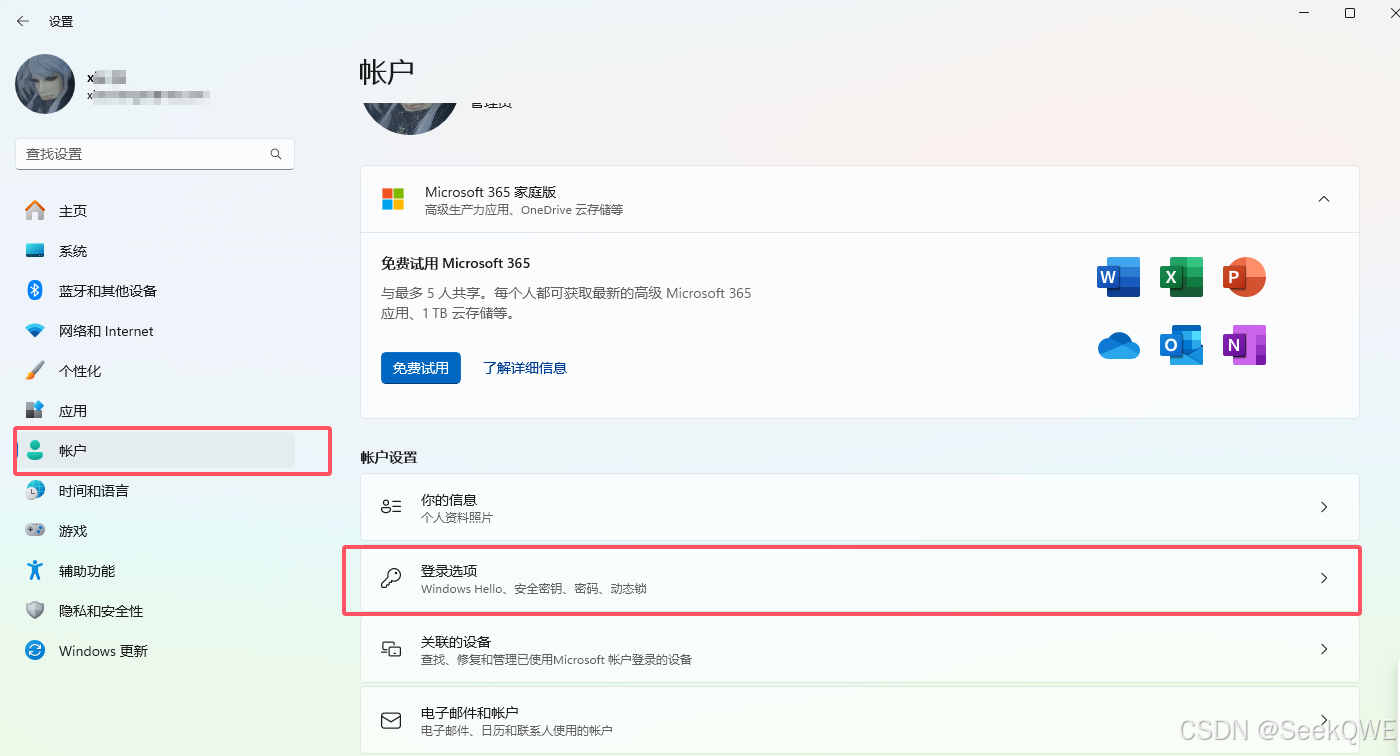Click the shield icon for 隐私和安全性
This screenshot has height=756, width=1400.
click(x=35, y=610)
